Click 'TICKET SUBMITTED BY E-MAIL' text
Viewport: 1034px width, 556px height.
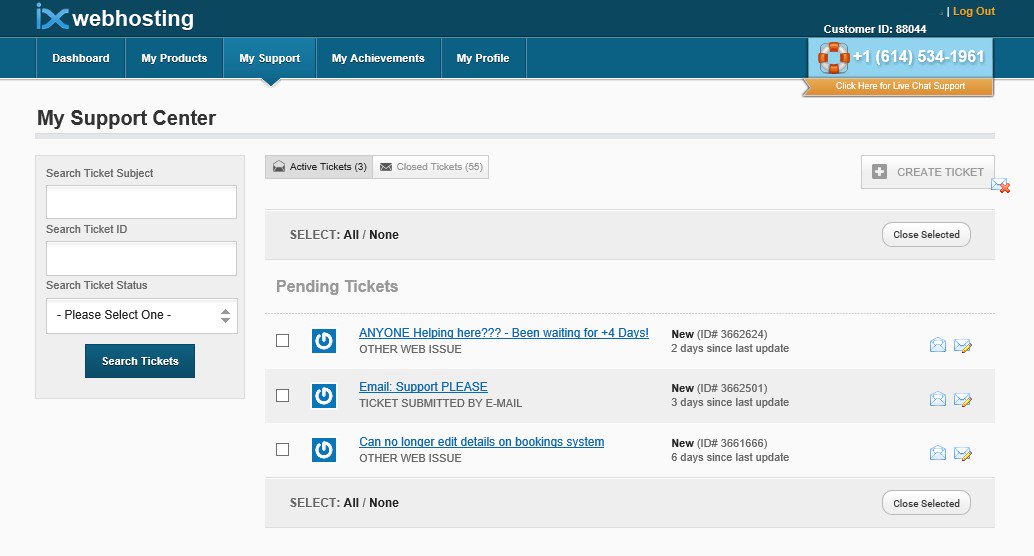coord(441,403)
